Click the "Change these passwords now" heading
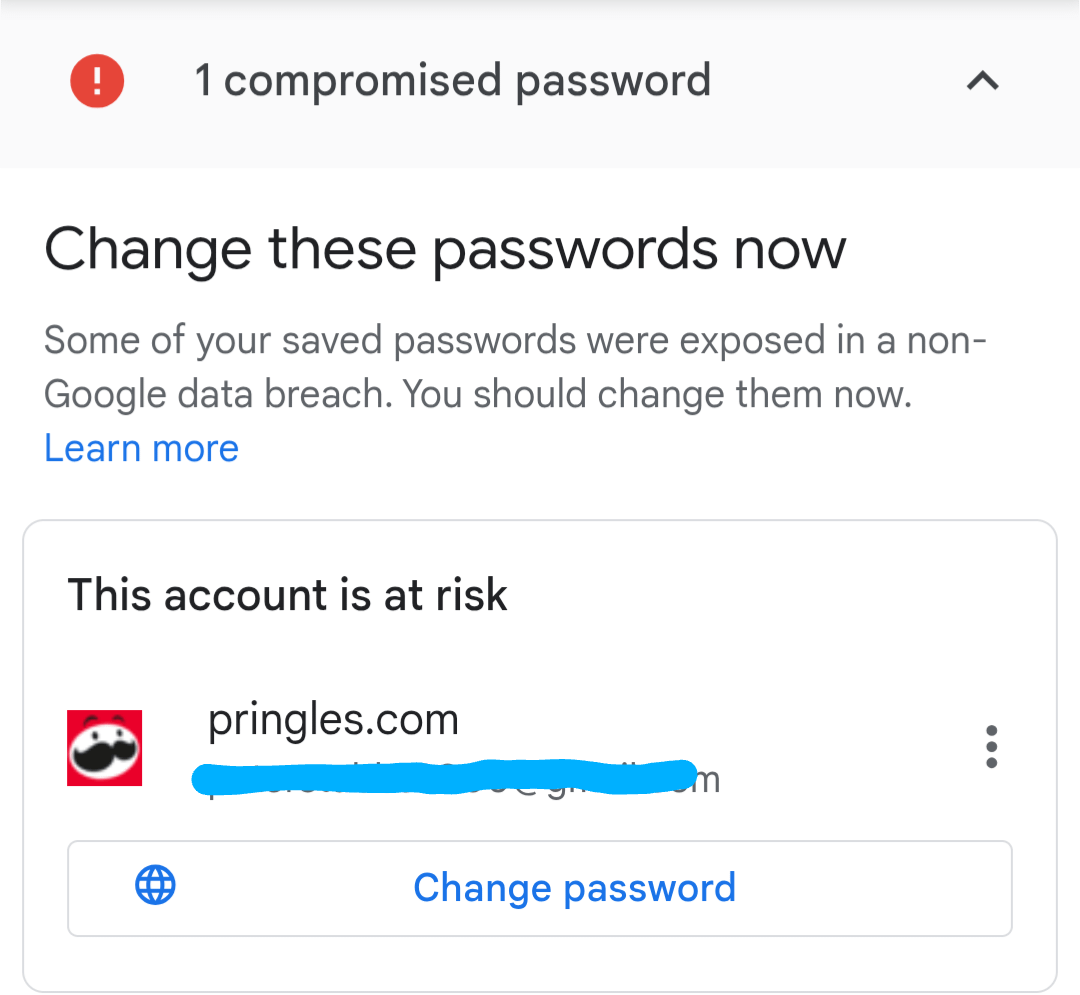The height and width of the screenshot is (995, 1080). 445,249
